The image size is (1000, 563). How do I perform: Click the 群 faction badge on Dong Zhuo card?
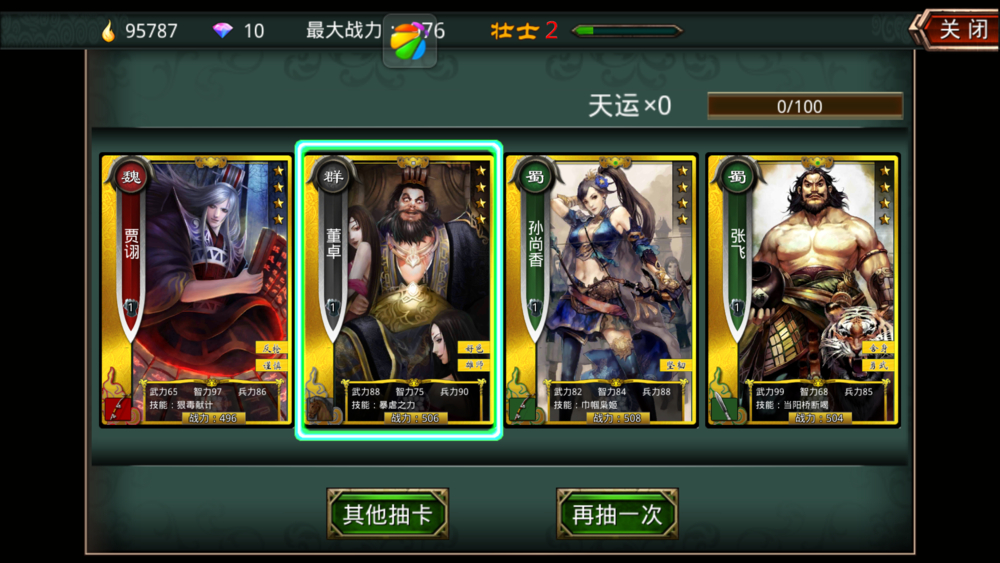(334, 177)
